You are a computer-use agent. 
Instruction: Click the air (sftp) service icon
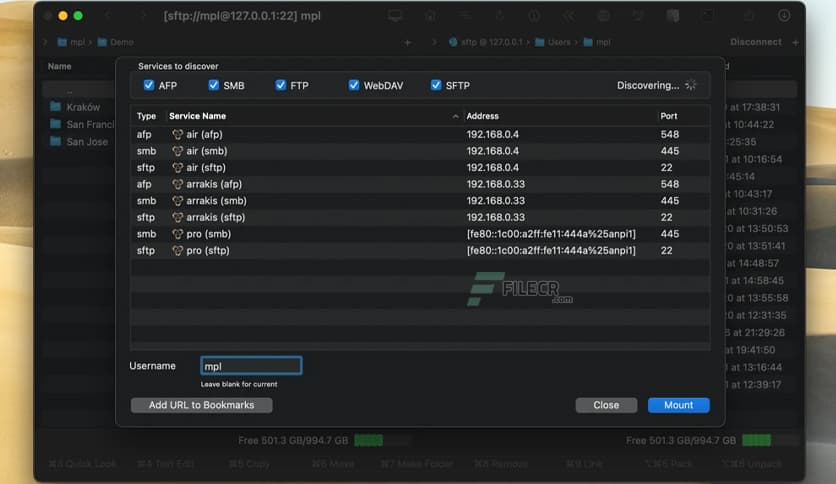click(x=178, y=167)
